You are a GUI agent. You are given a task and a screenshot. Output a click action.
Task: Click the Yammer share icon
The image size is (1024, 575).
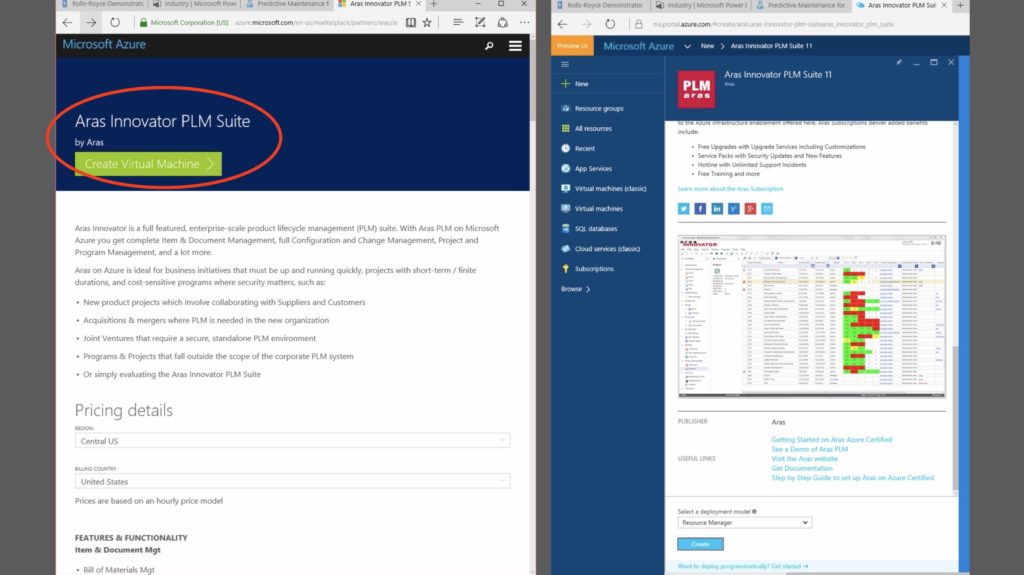[x=733, y=208]
